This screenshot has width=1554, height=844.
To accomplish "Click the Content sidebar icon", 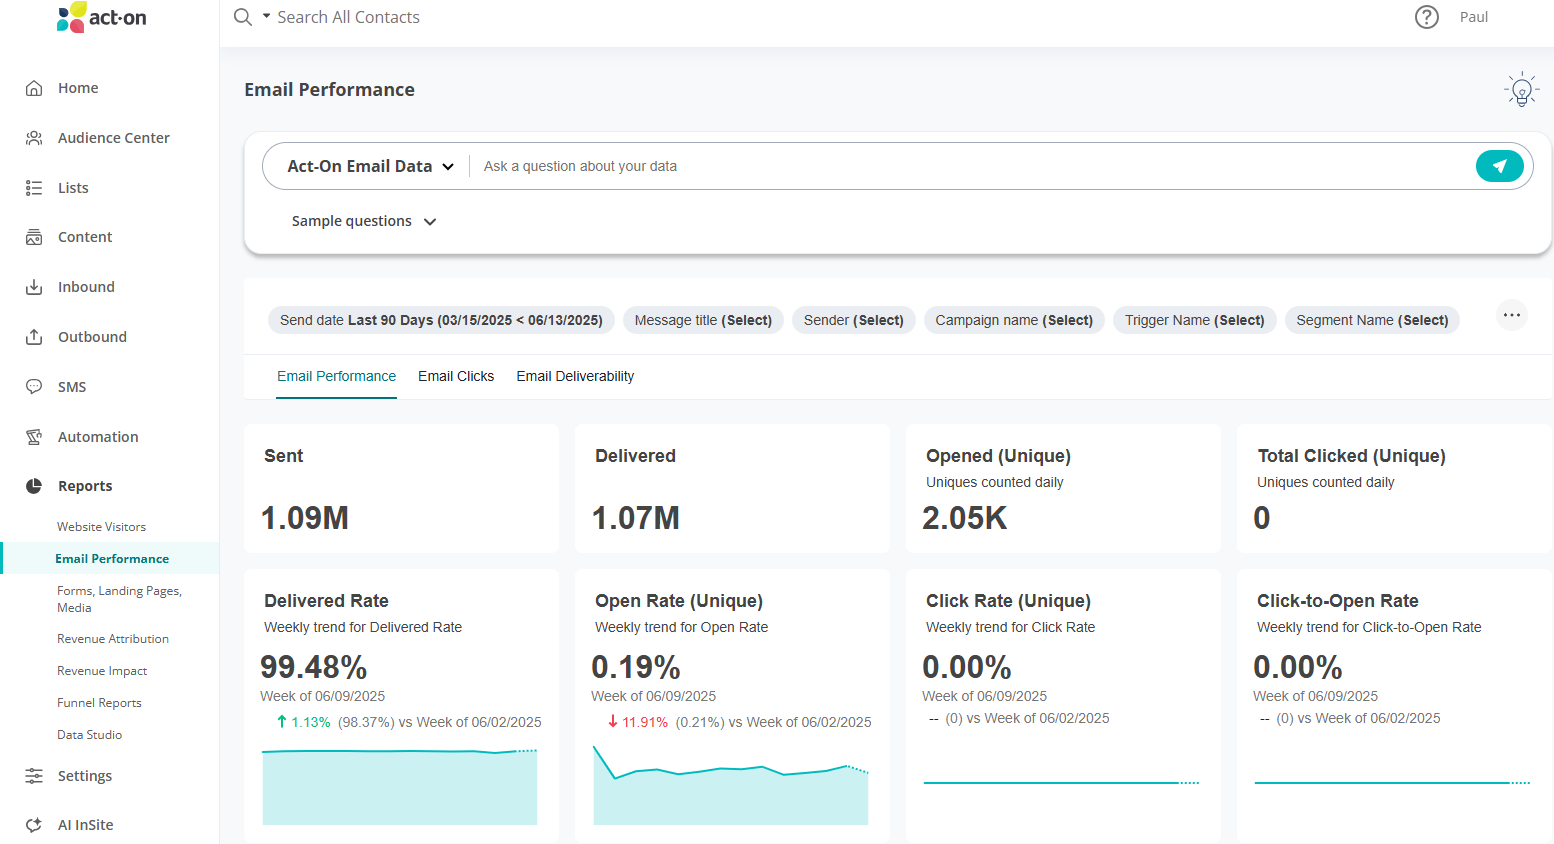I will [34, 237].
